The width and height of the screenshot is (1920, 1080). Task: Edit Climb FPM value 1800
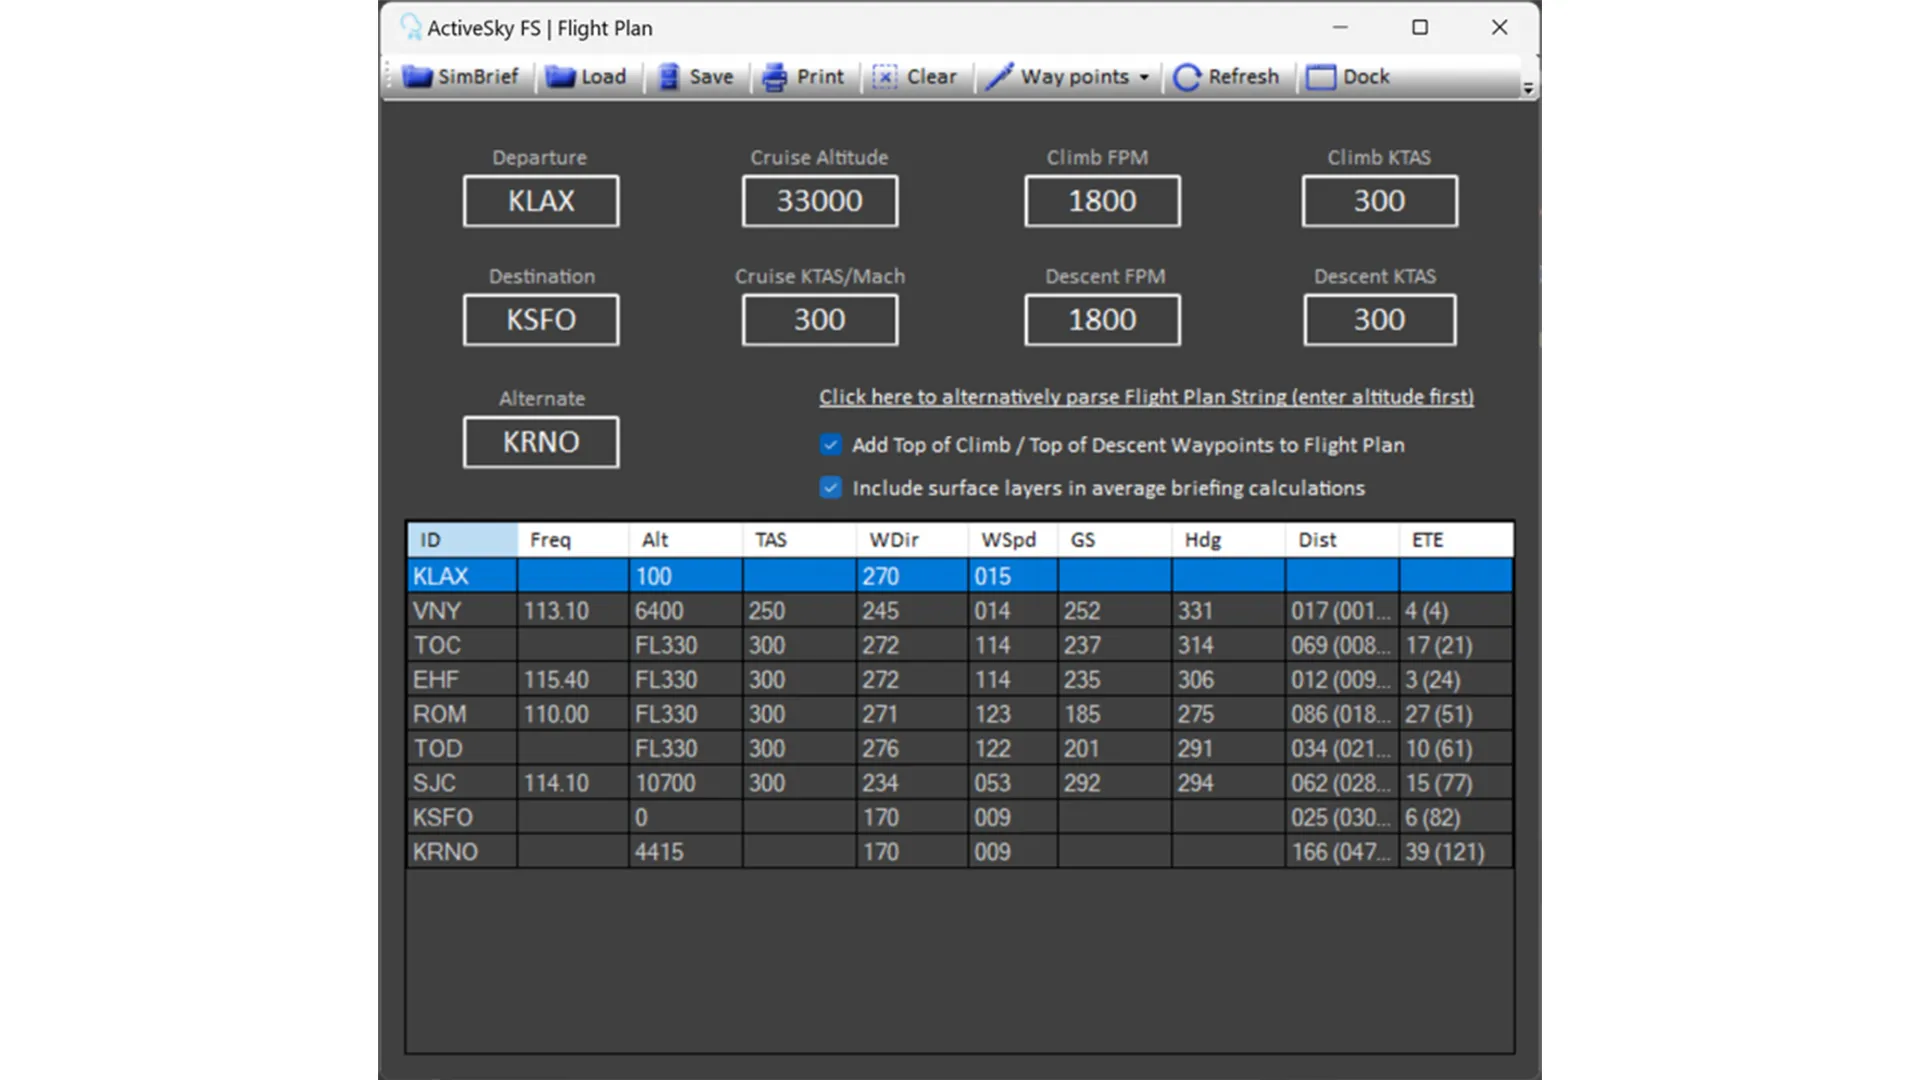click(x=1102, y=201)
